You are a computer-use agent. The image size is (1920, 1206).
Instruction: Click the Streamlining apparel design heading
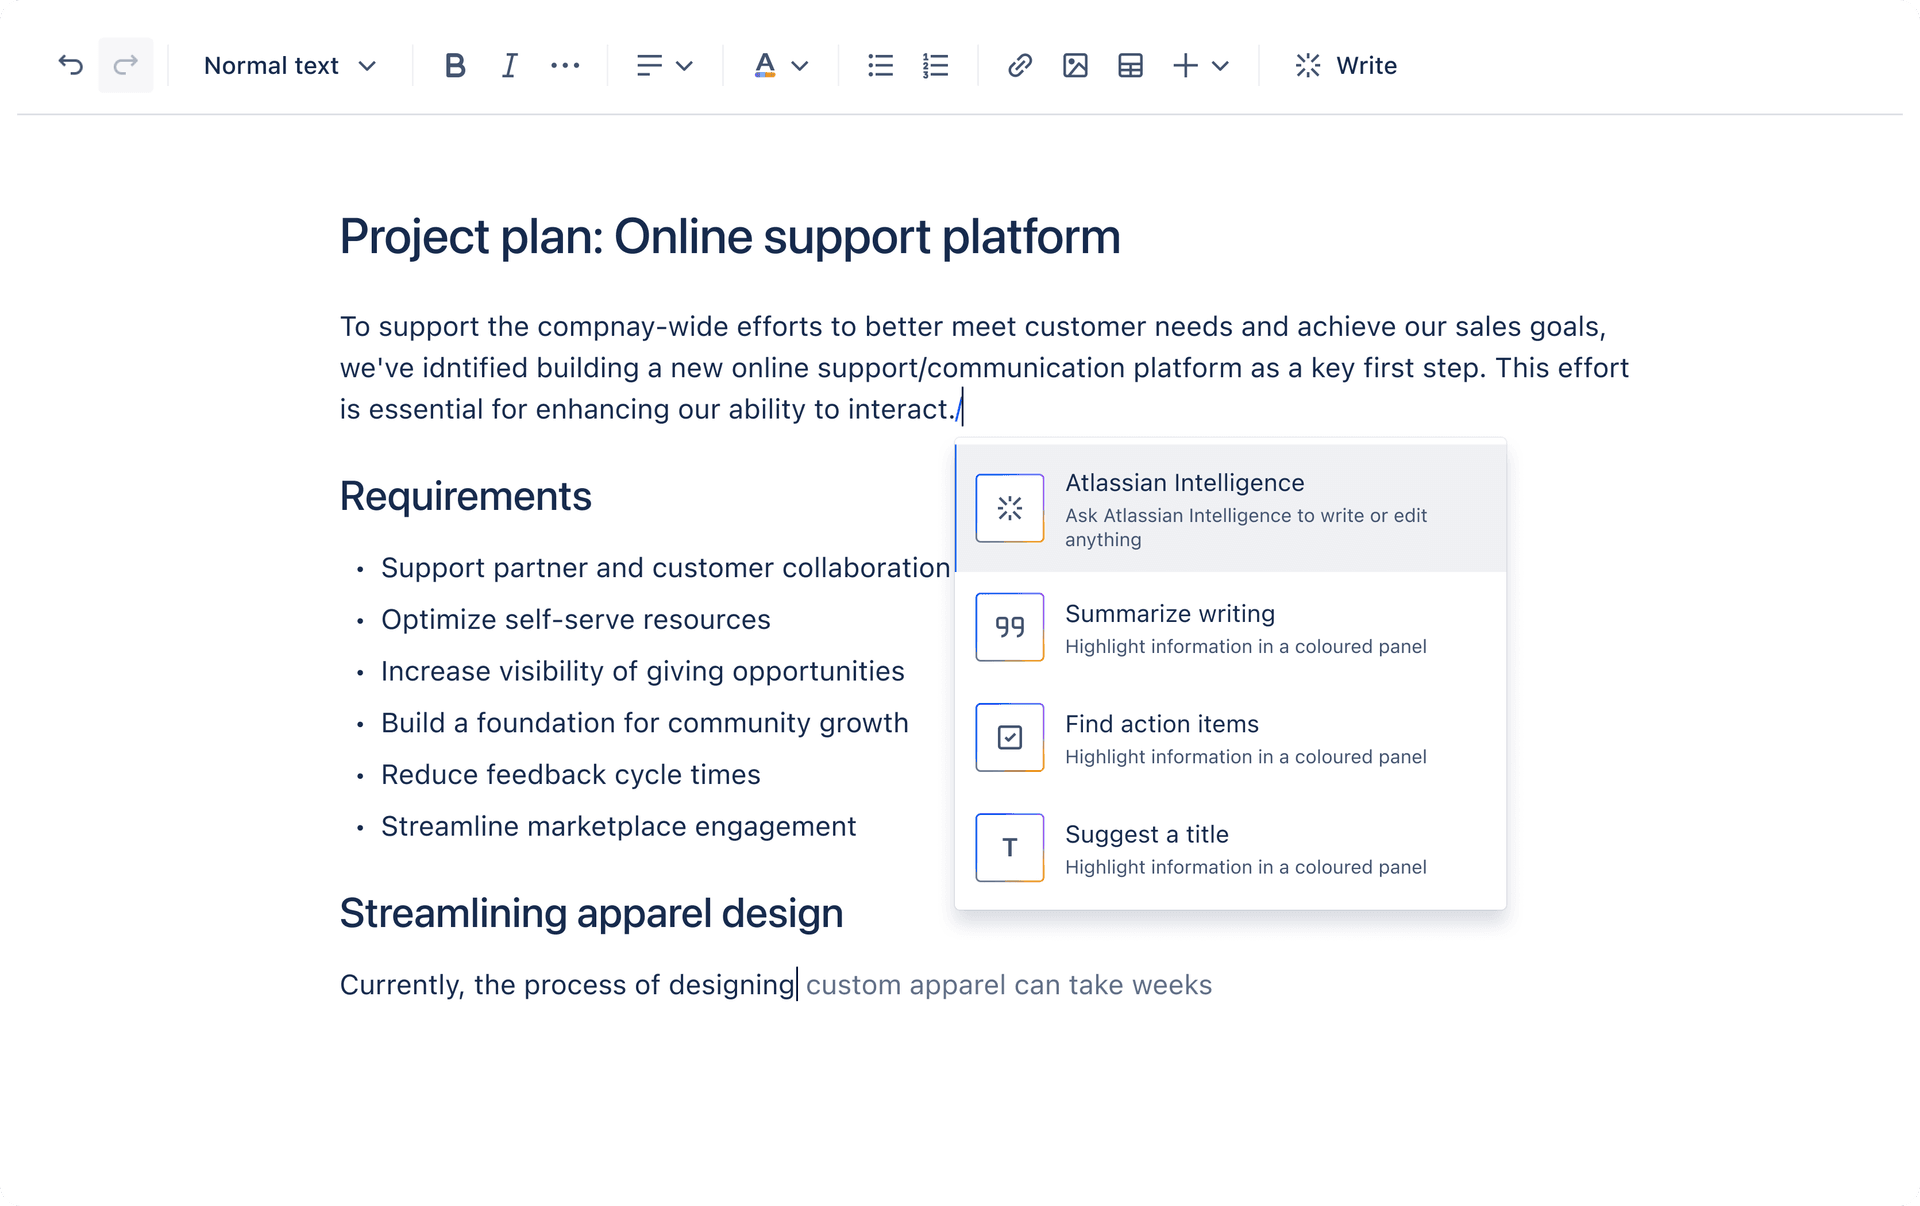tap(592, 913)
